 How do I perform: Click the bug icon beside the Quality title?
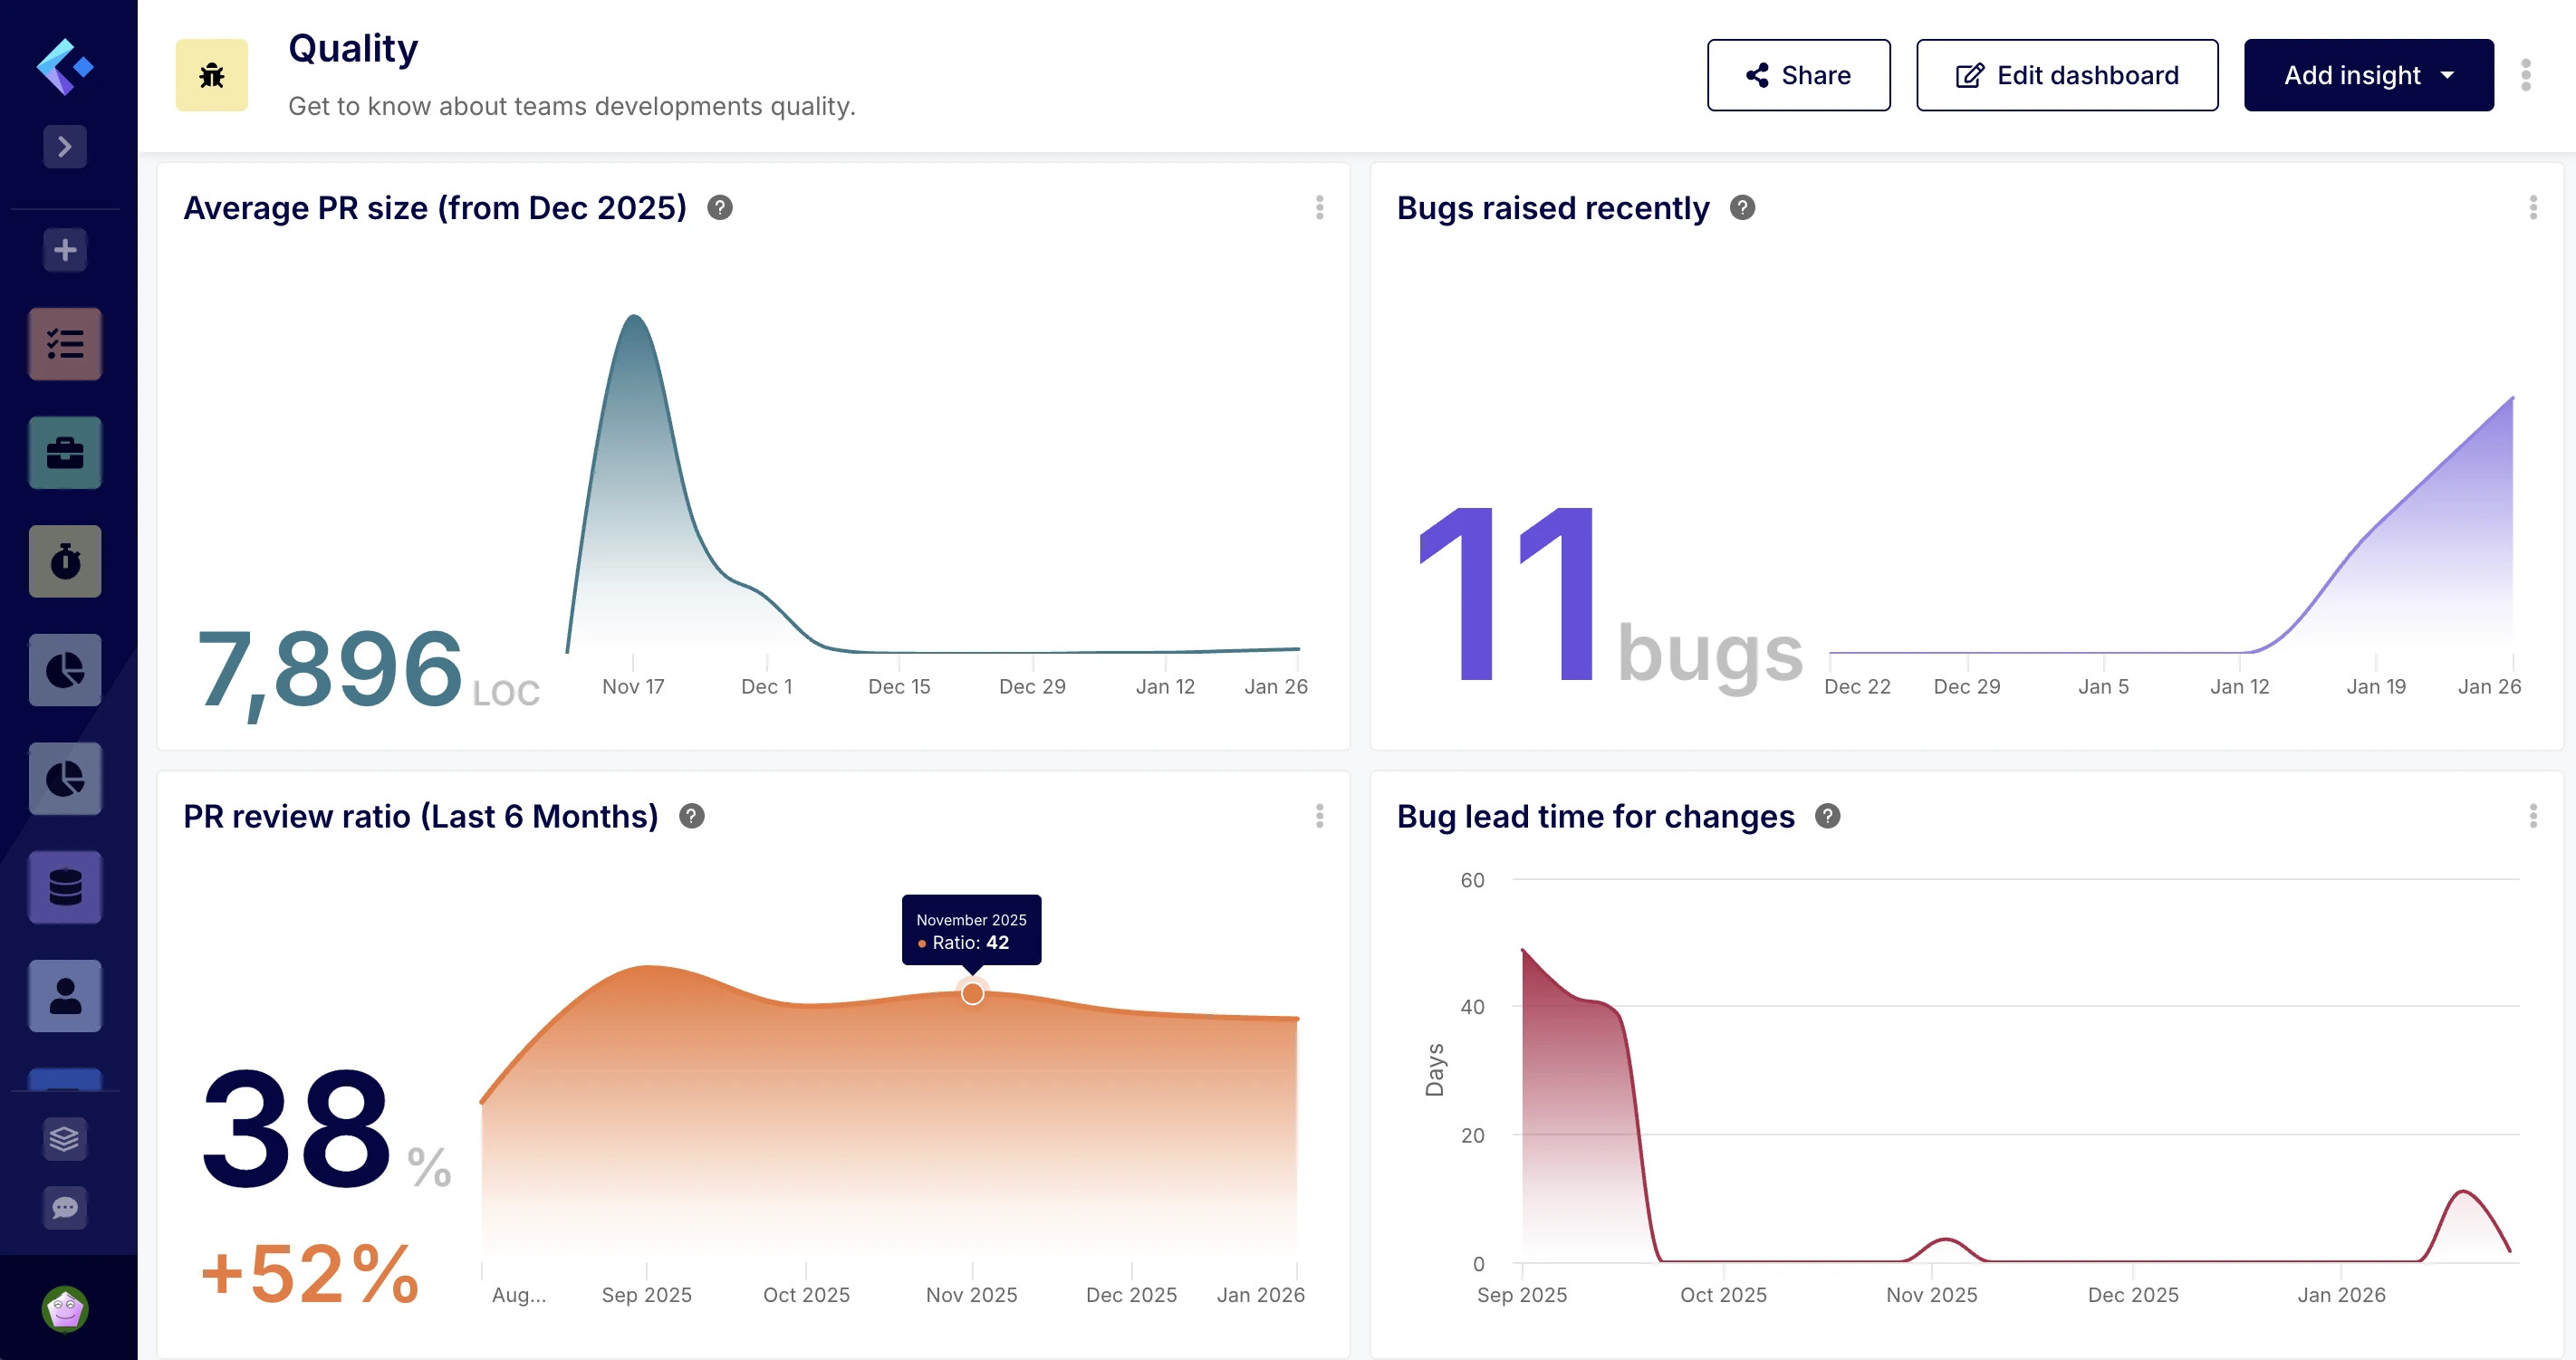(x=211, y=74)
